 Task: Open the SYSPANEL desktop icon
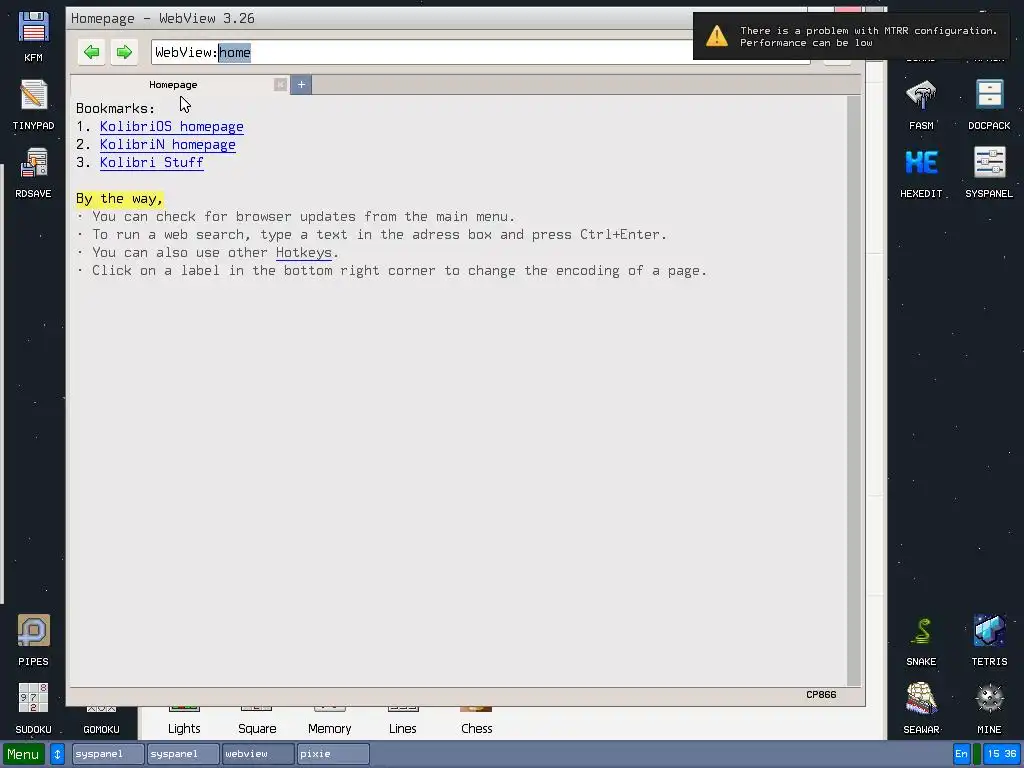(x=989, y=172)
